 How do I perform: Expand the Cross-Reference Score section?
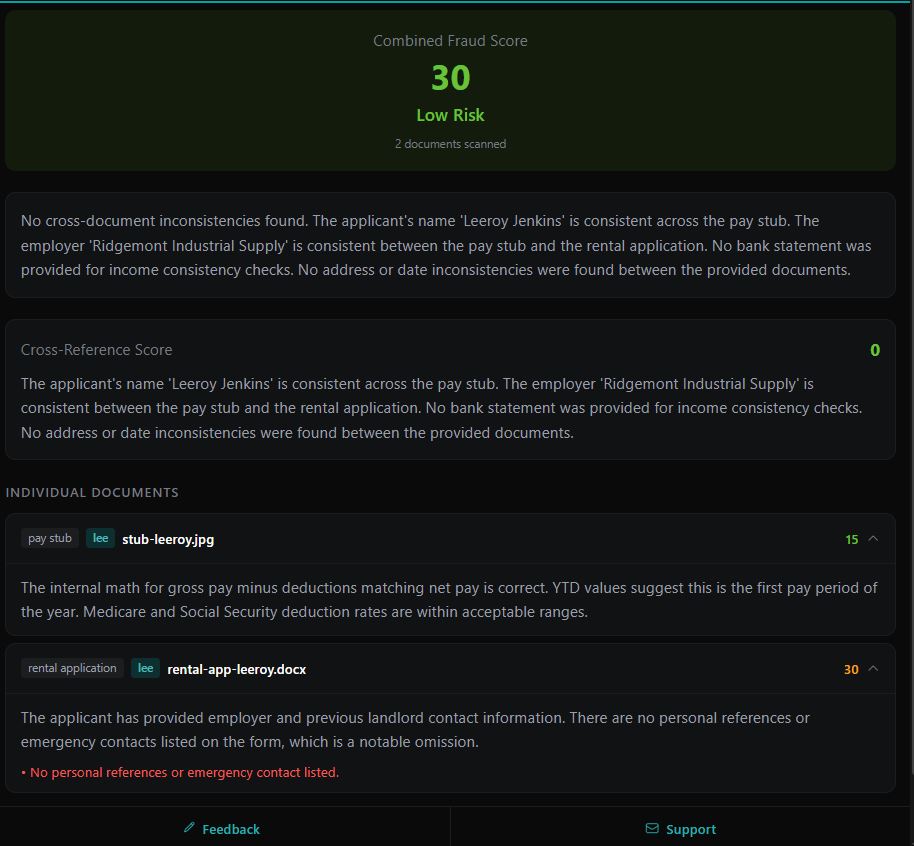[96, 350]
